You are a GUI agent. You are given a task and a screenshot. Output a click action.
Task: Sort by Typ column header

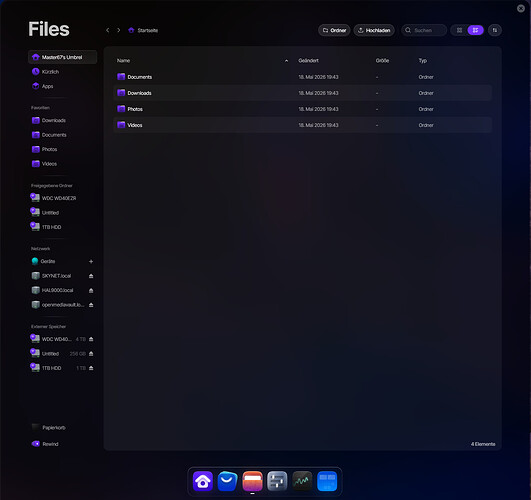tap(423, 61)
